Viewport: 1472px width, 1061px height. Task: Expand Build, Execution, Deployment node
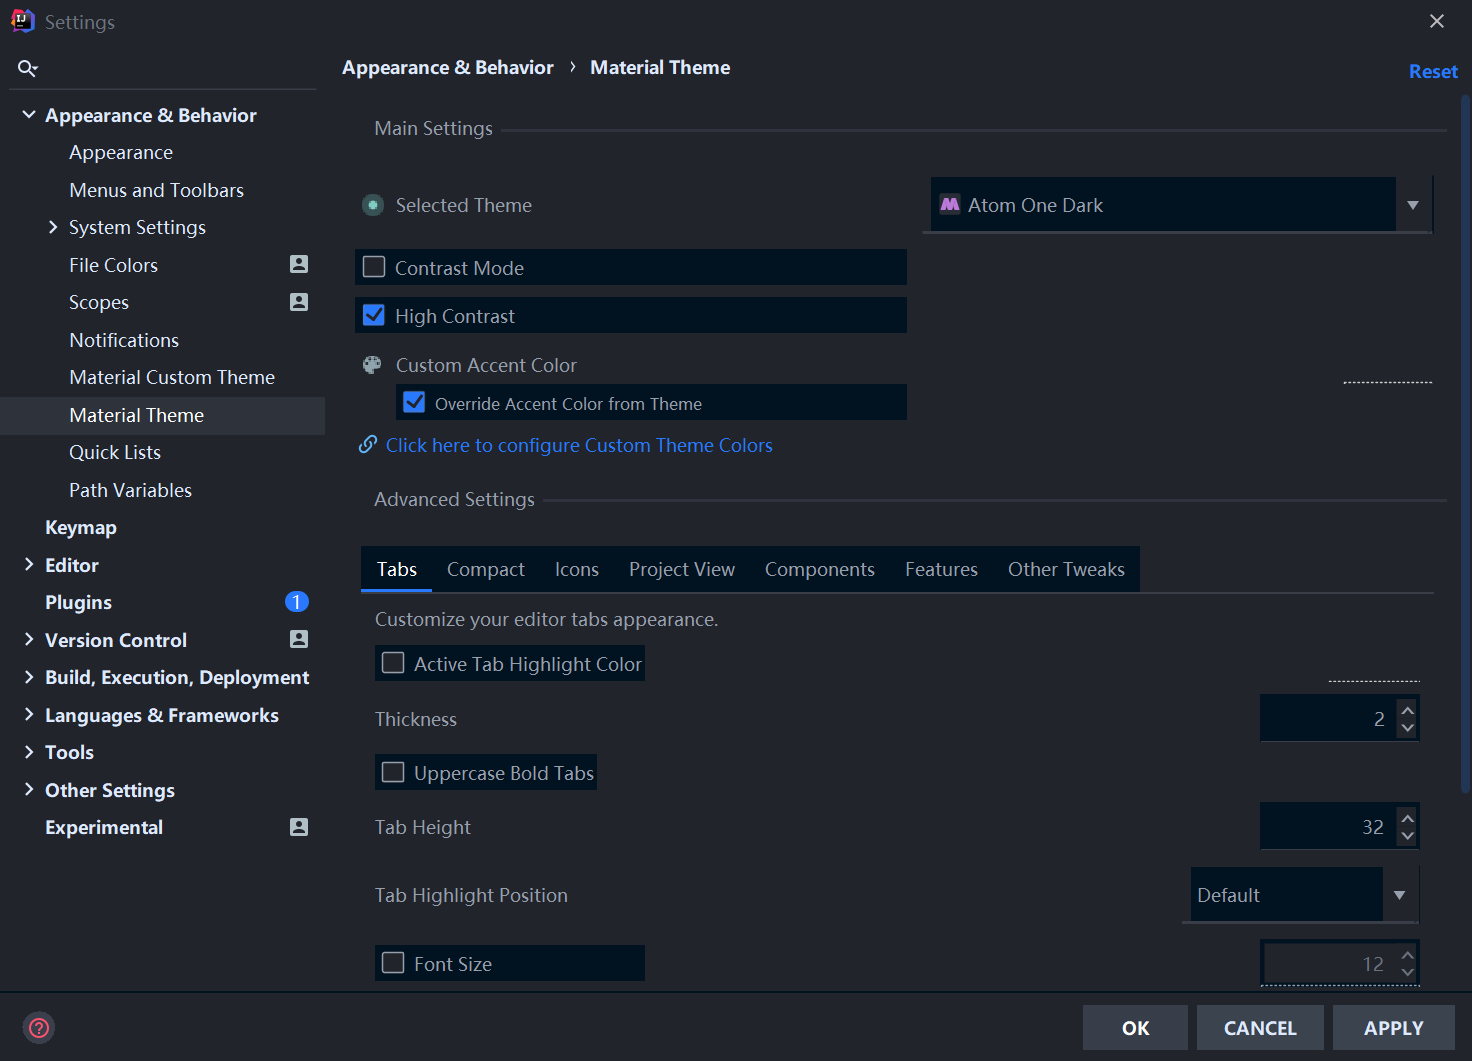[x=29, y=677]
